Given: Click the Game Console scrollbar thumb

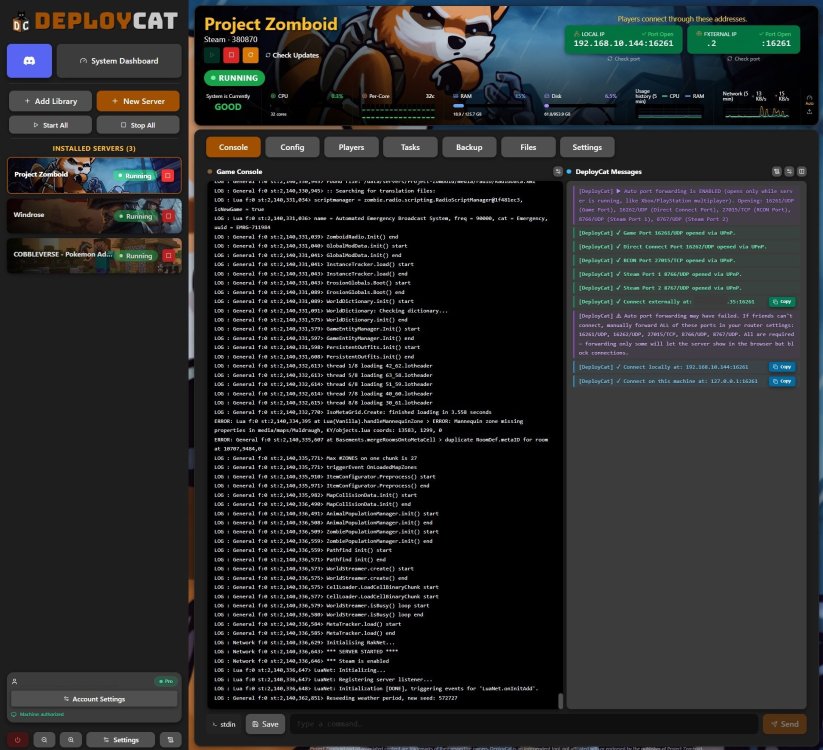Looking at the screenshot, I should (560, 700).
